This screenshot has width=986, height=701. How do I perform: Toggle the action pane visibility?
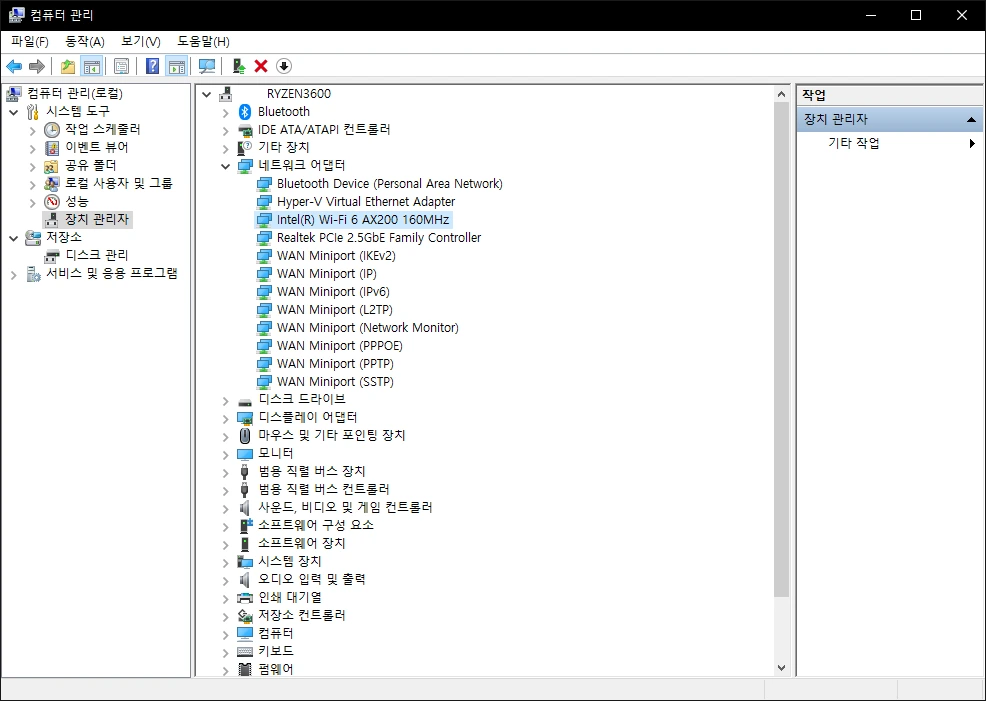[176, 66]
